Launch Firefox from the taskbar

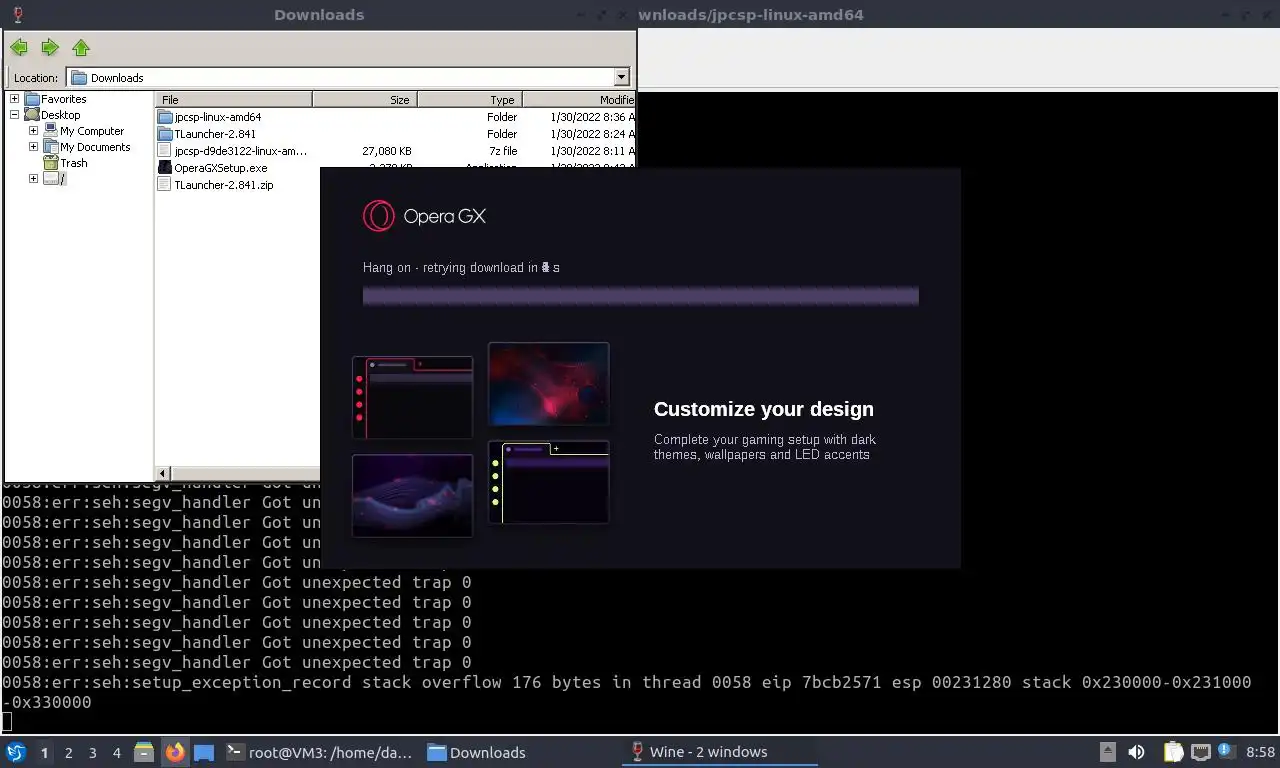click(x=175, y=752)
